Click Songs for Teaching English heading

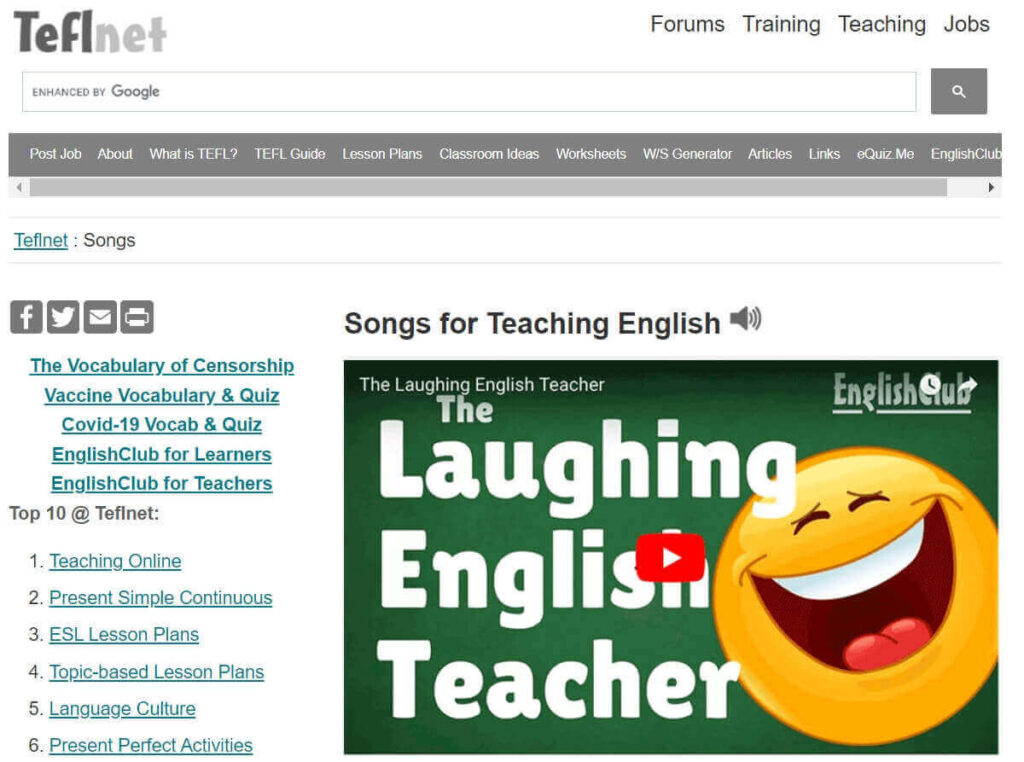[x=532, y=323]
